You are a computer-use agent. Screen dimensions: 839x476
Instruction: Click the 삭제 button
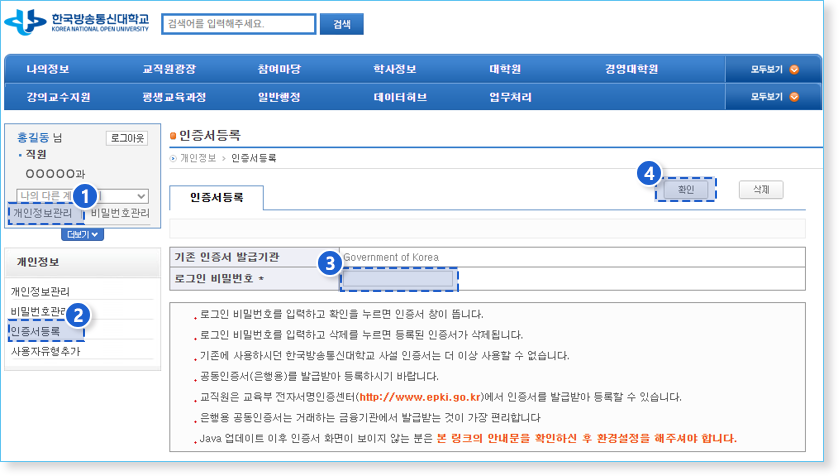(761, 189)
